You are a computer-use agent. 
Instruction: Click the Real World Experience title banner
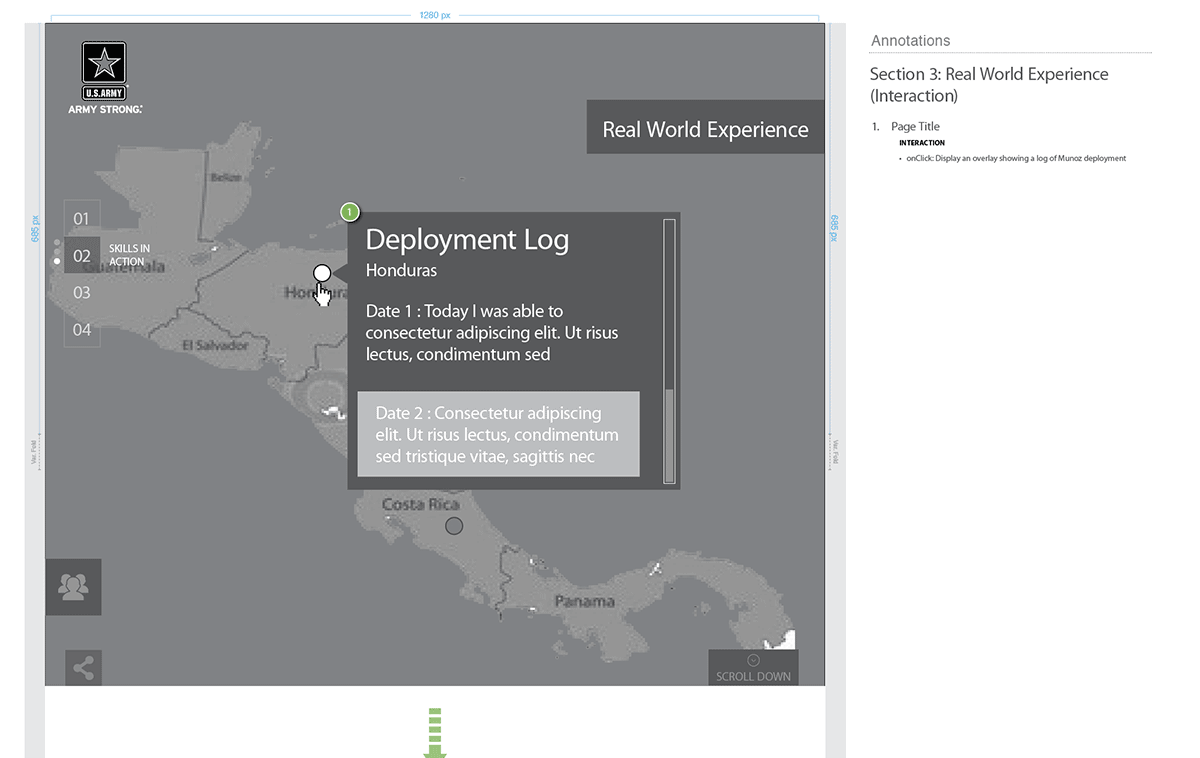pyautogui.click(x=705, y=129)
